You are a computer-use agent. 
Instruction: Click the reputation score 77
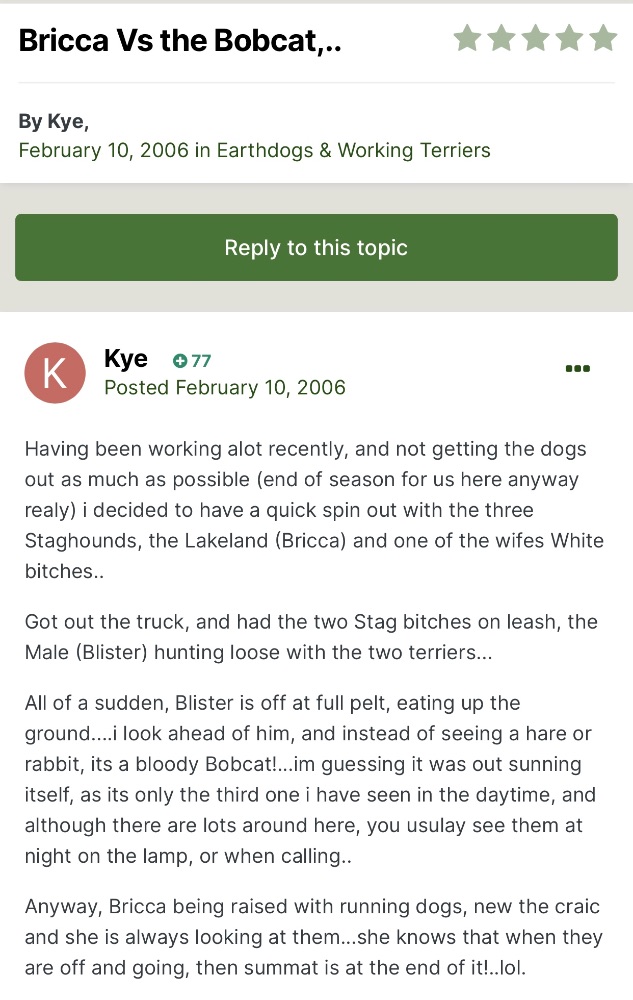[200, 361]
